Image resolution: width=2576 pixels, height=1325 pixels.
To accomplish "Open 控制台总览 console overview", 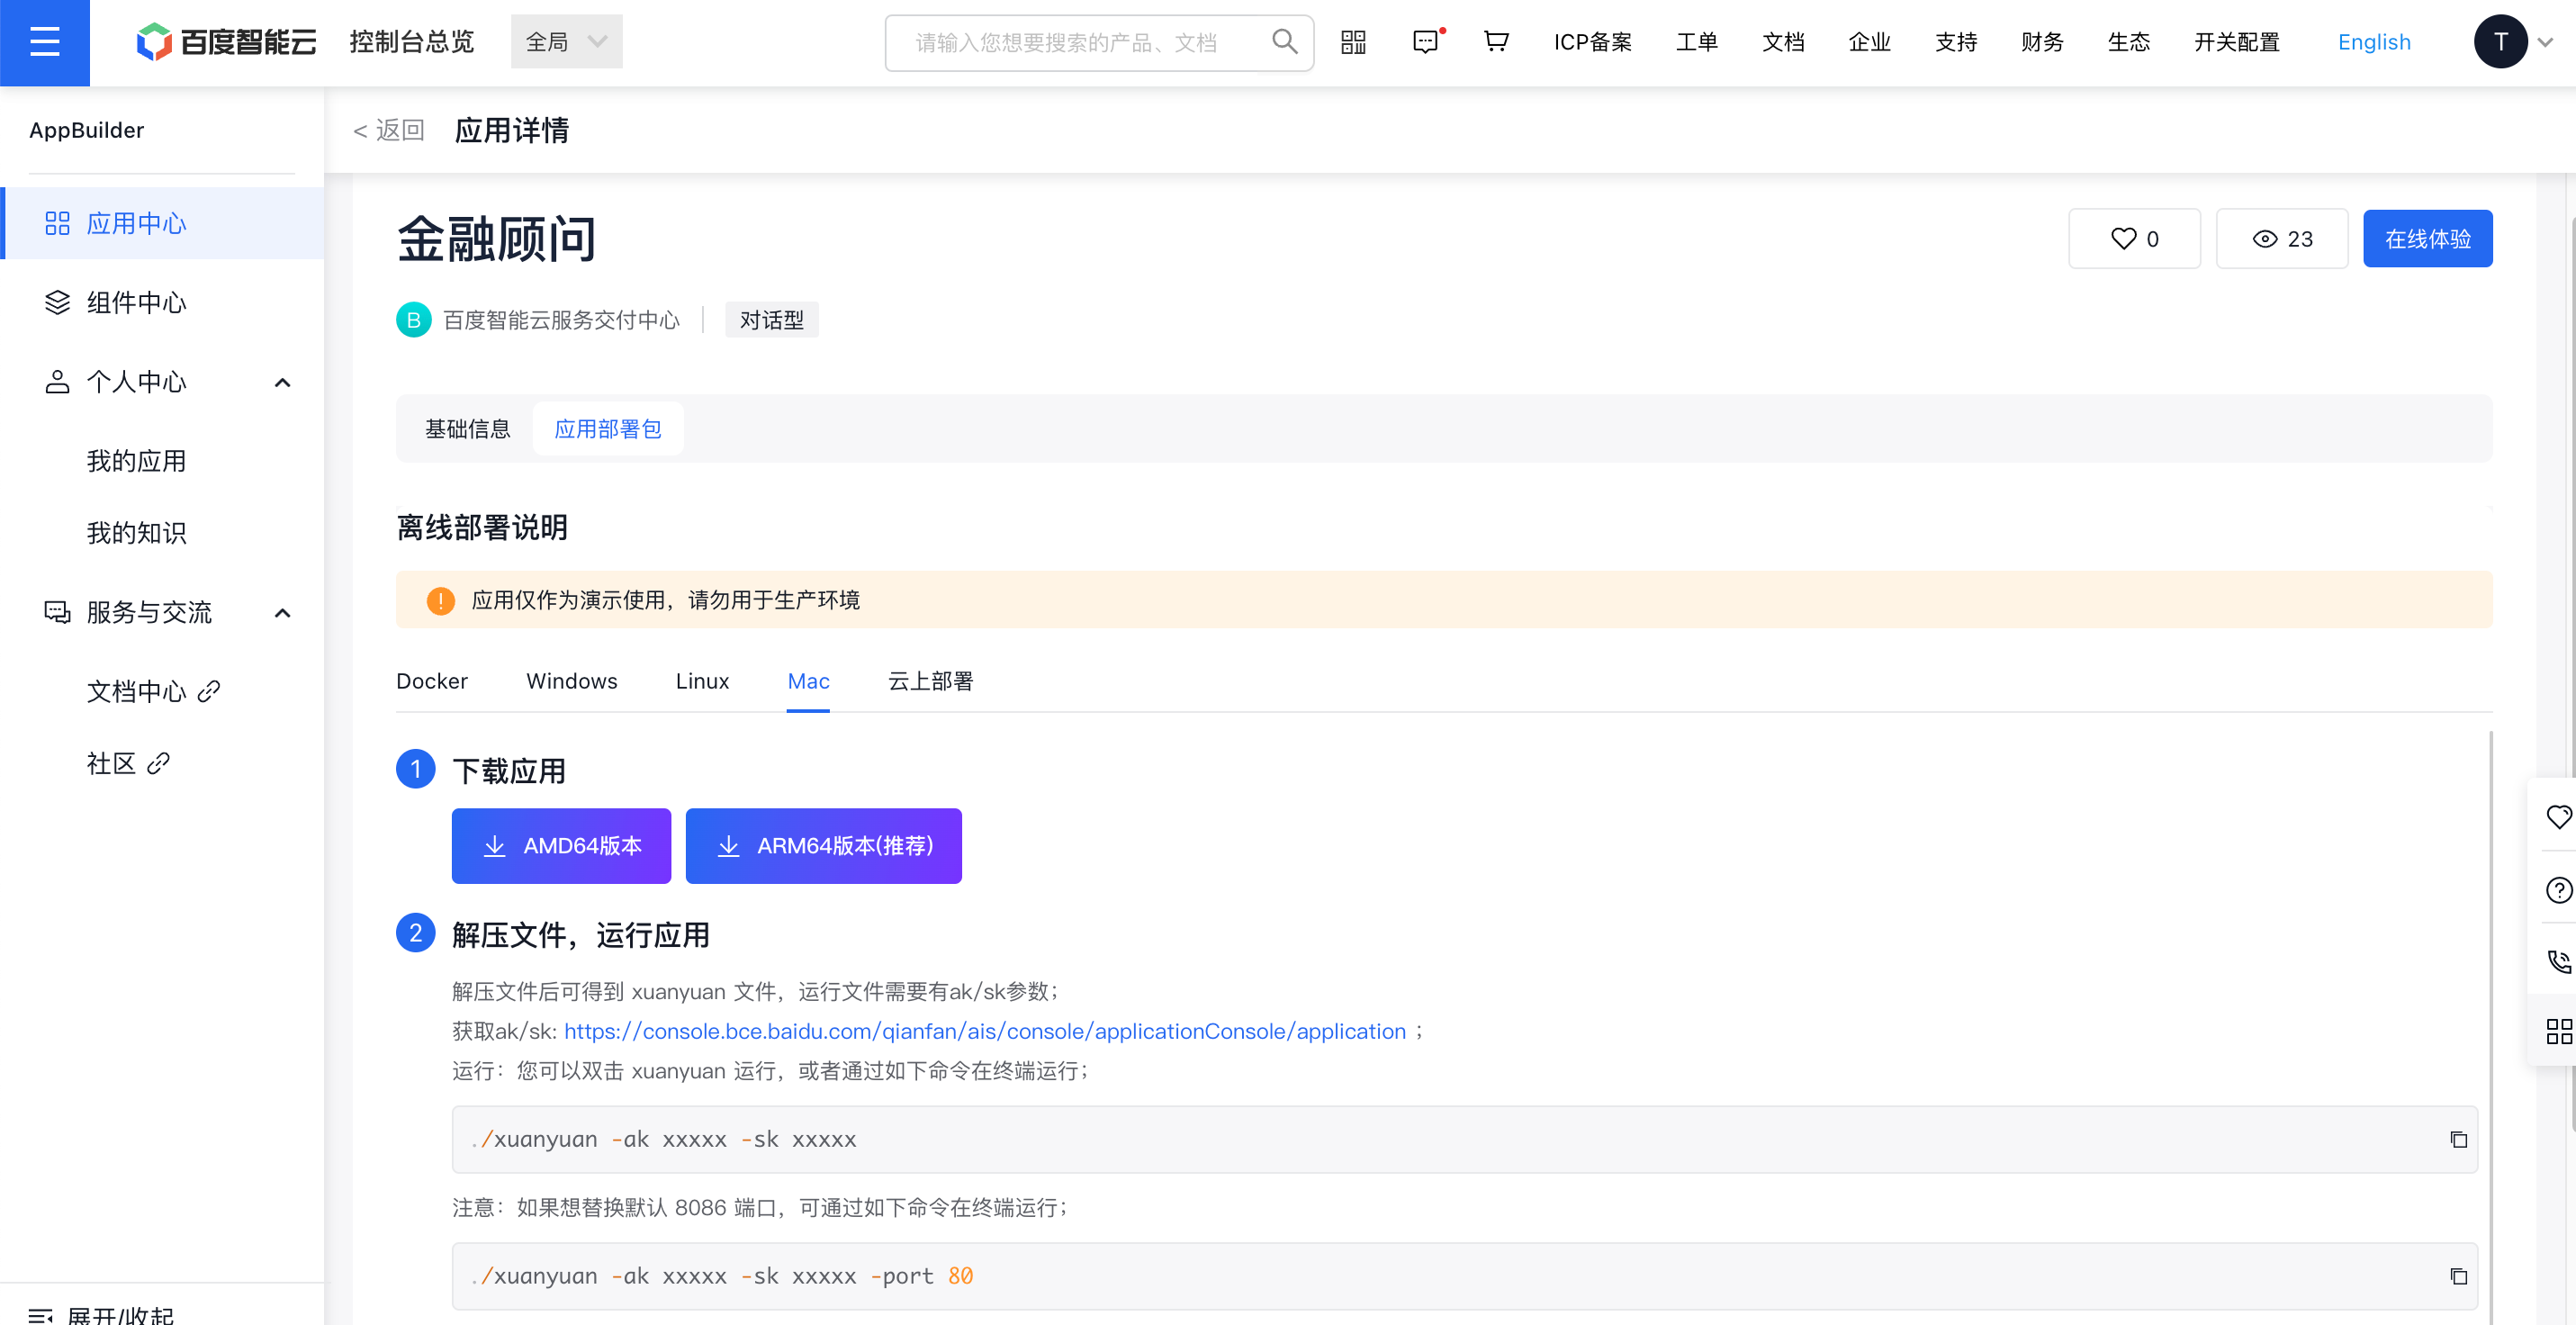I will (411, 42).
